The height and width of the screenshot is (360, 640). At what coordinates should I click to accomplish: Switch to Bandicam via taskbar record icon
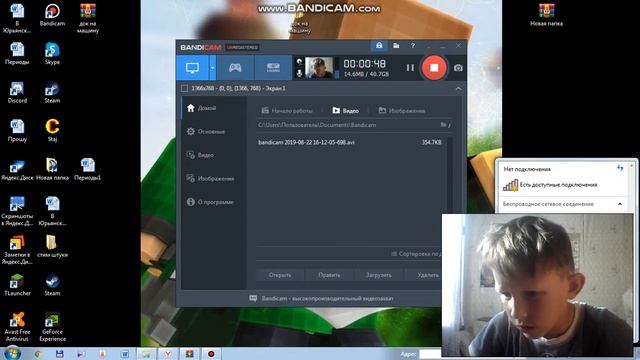pyautogui.click(x=211, y=354)
